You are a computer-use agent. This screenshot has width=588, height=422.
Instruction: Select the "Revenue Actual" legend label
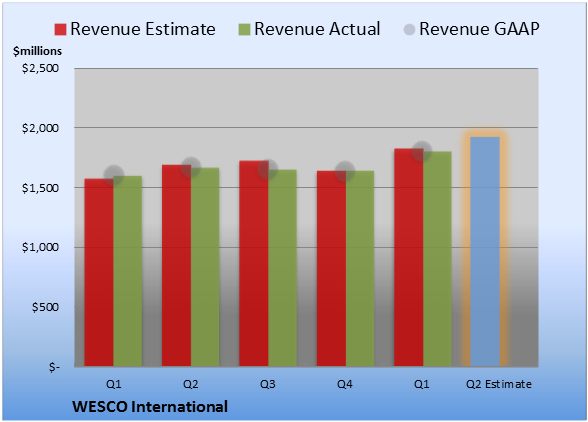point(317,29)
